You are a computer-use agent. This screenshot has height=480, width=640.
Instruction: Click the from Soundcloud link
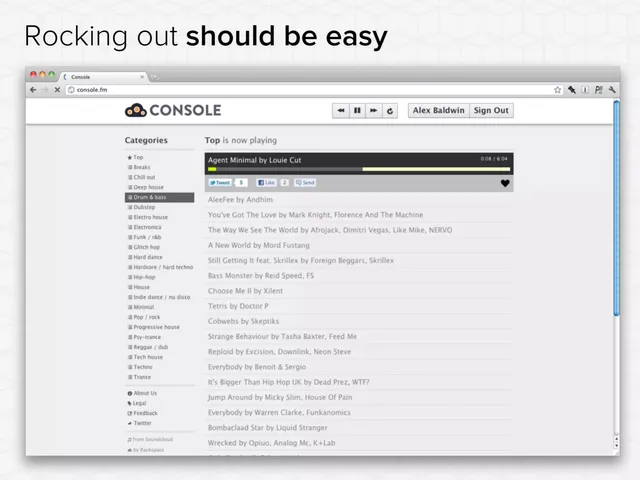[x=150, y=440]
